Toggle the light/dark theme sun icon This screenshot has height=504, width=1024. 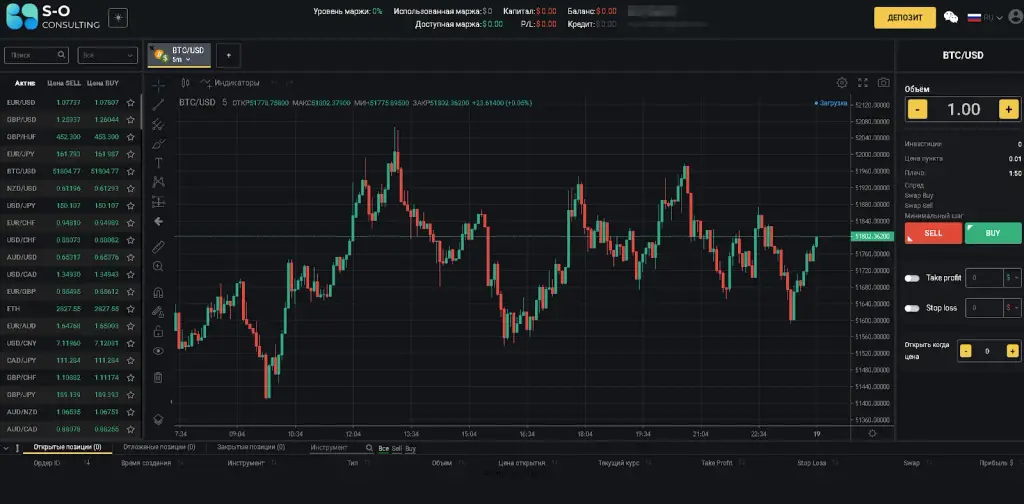(x=118, y=18)
